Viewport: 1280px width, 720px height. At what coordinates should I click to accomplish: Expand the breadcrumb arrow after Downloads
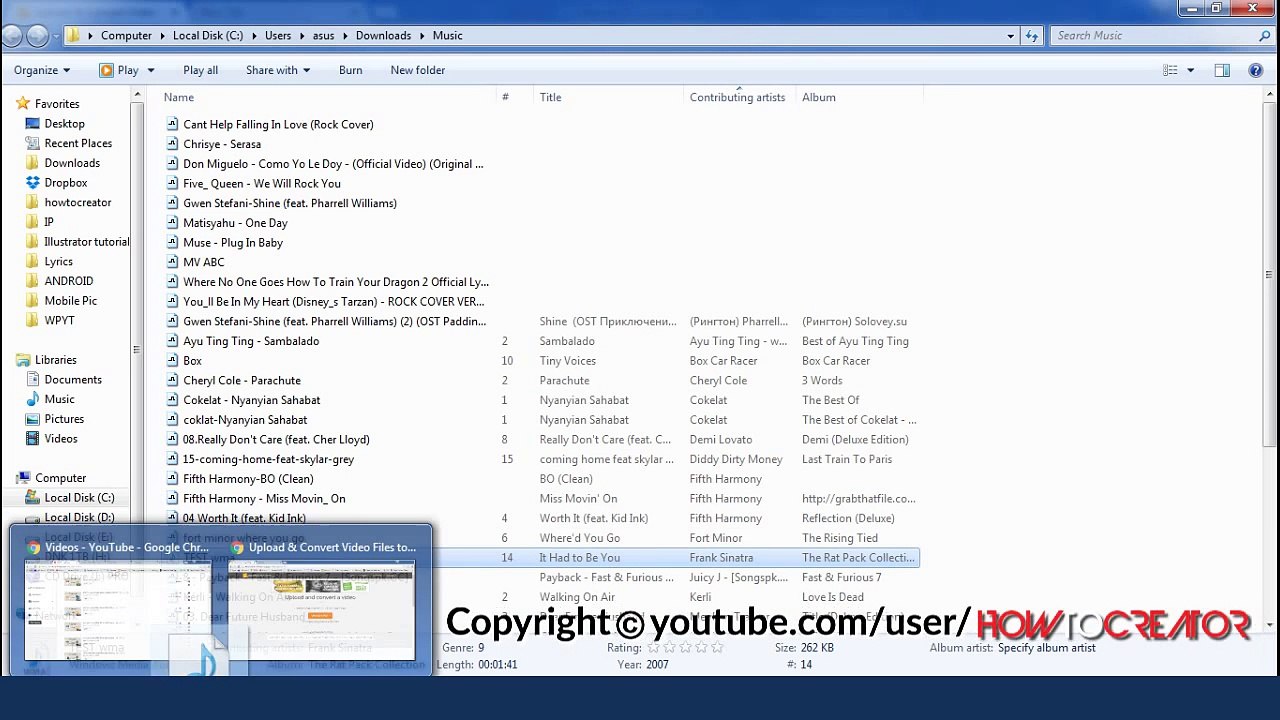pyautogui.click(x=422, y=36)
